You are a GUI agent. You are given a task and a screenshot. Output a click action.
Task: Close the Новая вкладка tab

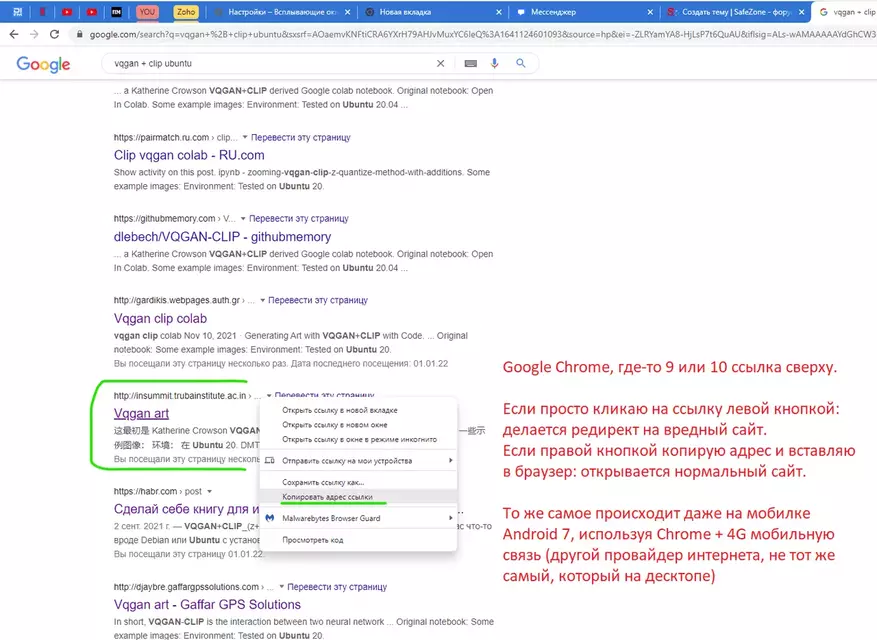(x=499, y=12)
